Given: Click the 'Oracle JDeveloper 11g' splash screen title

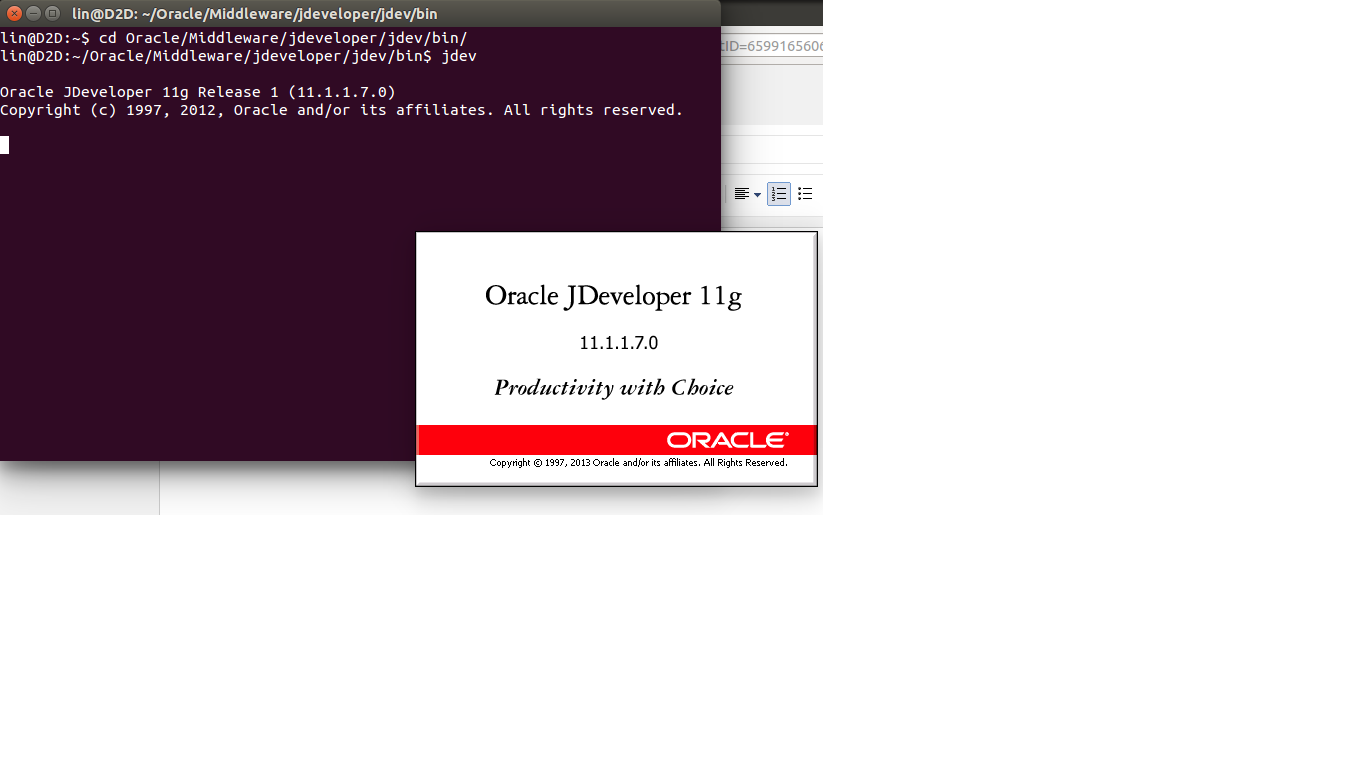Looking at the screenshot, I should [613, 297].
